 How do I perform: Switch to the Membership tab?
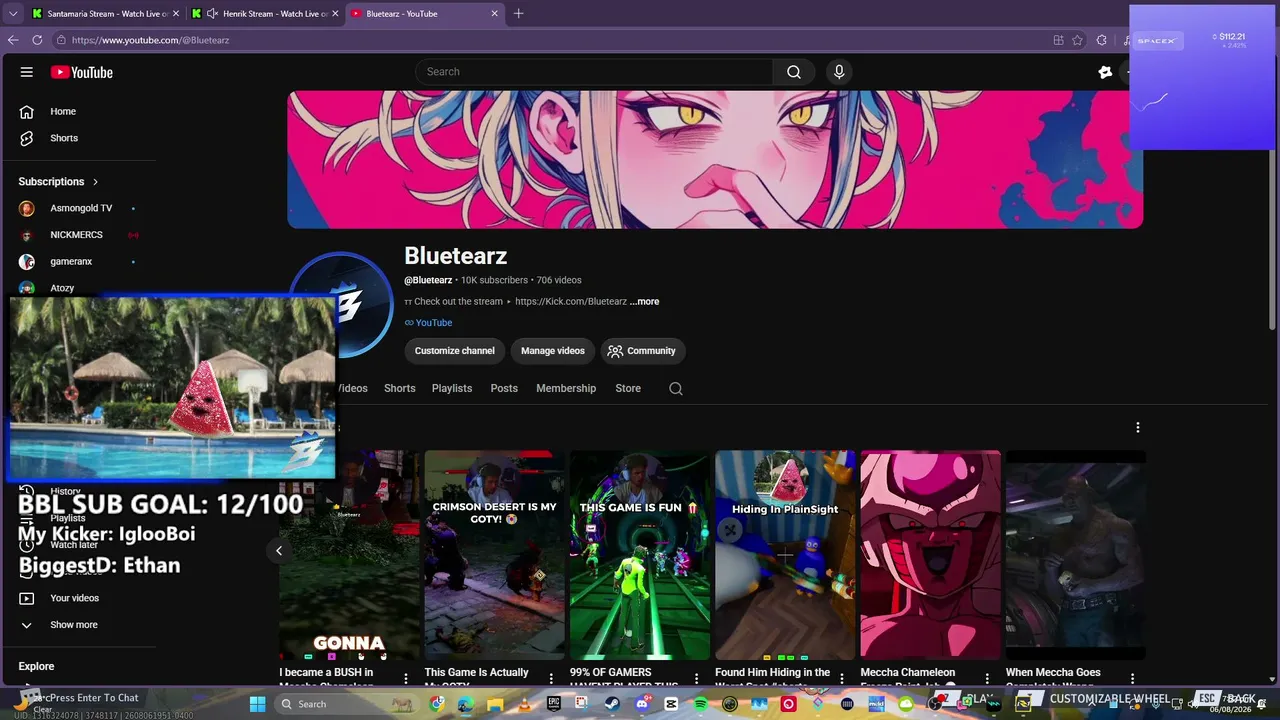pyautogui.click(x=566, y=388)
